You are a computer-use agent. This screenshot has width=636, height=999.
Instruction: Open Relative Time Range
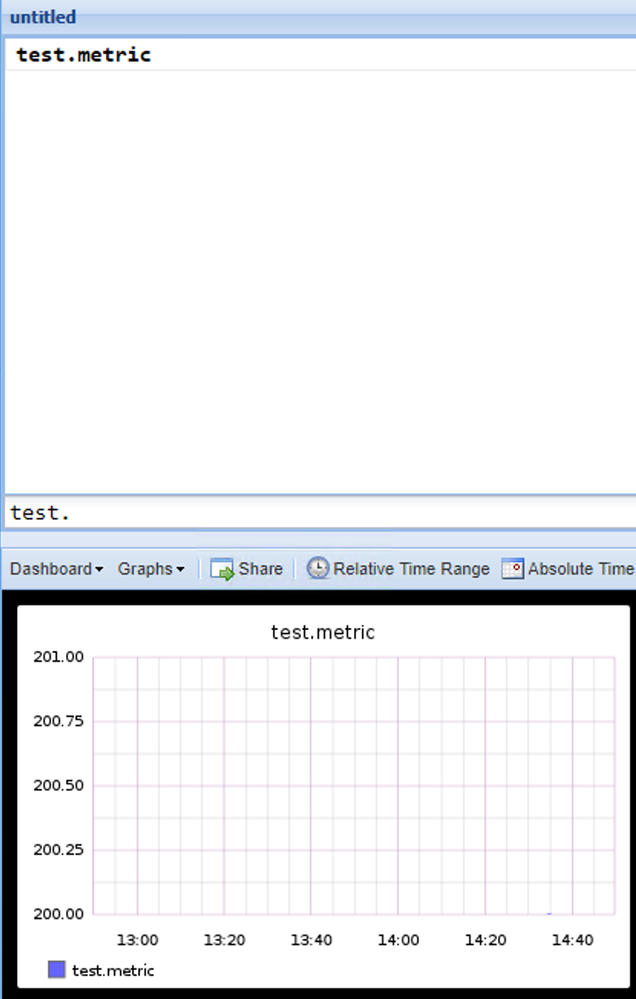(398, 568)
